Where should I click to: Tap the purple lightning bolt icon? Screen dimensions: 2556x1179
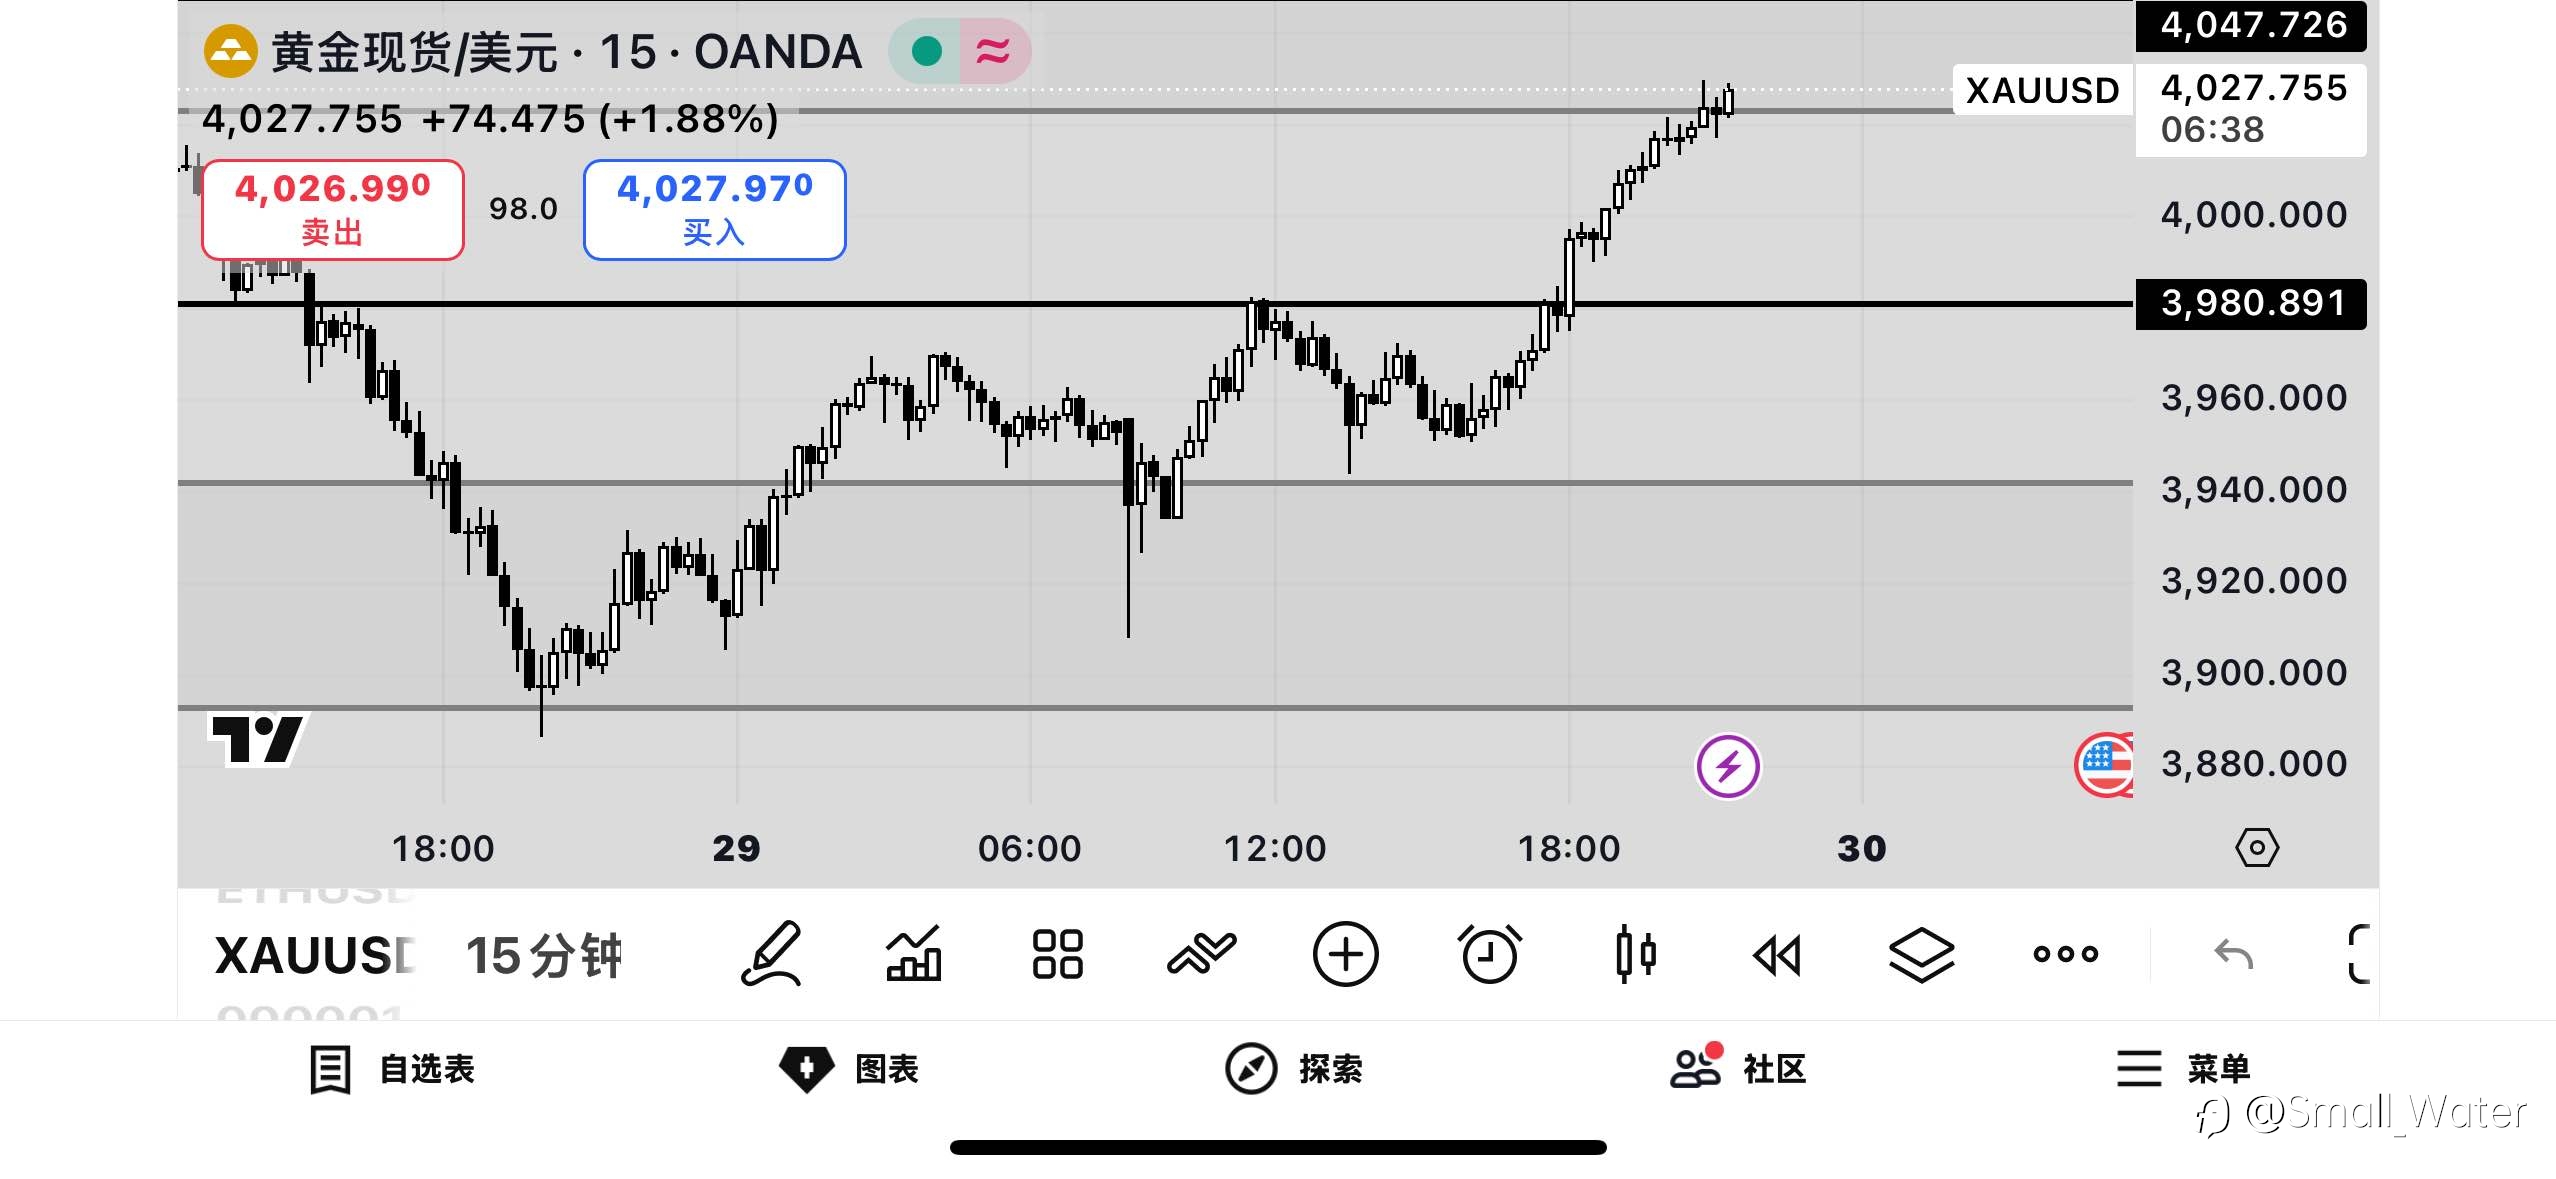coord(1728,767)
